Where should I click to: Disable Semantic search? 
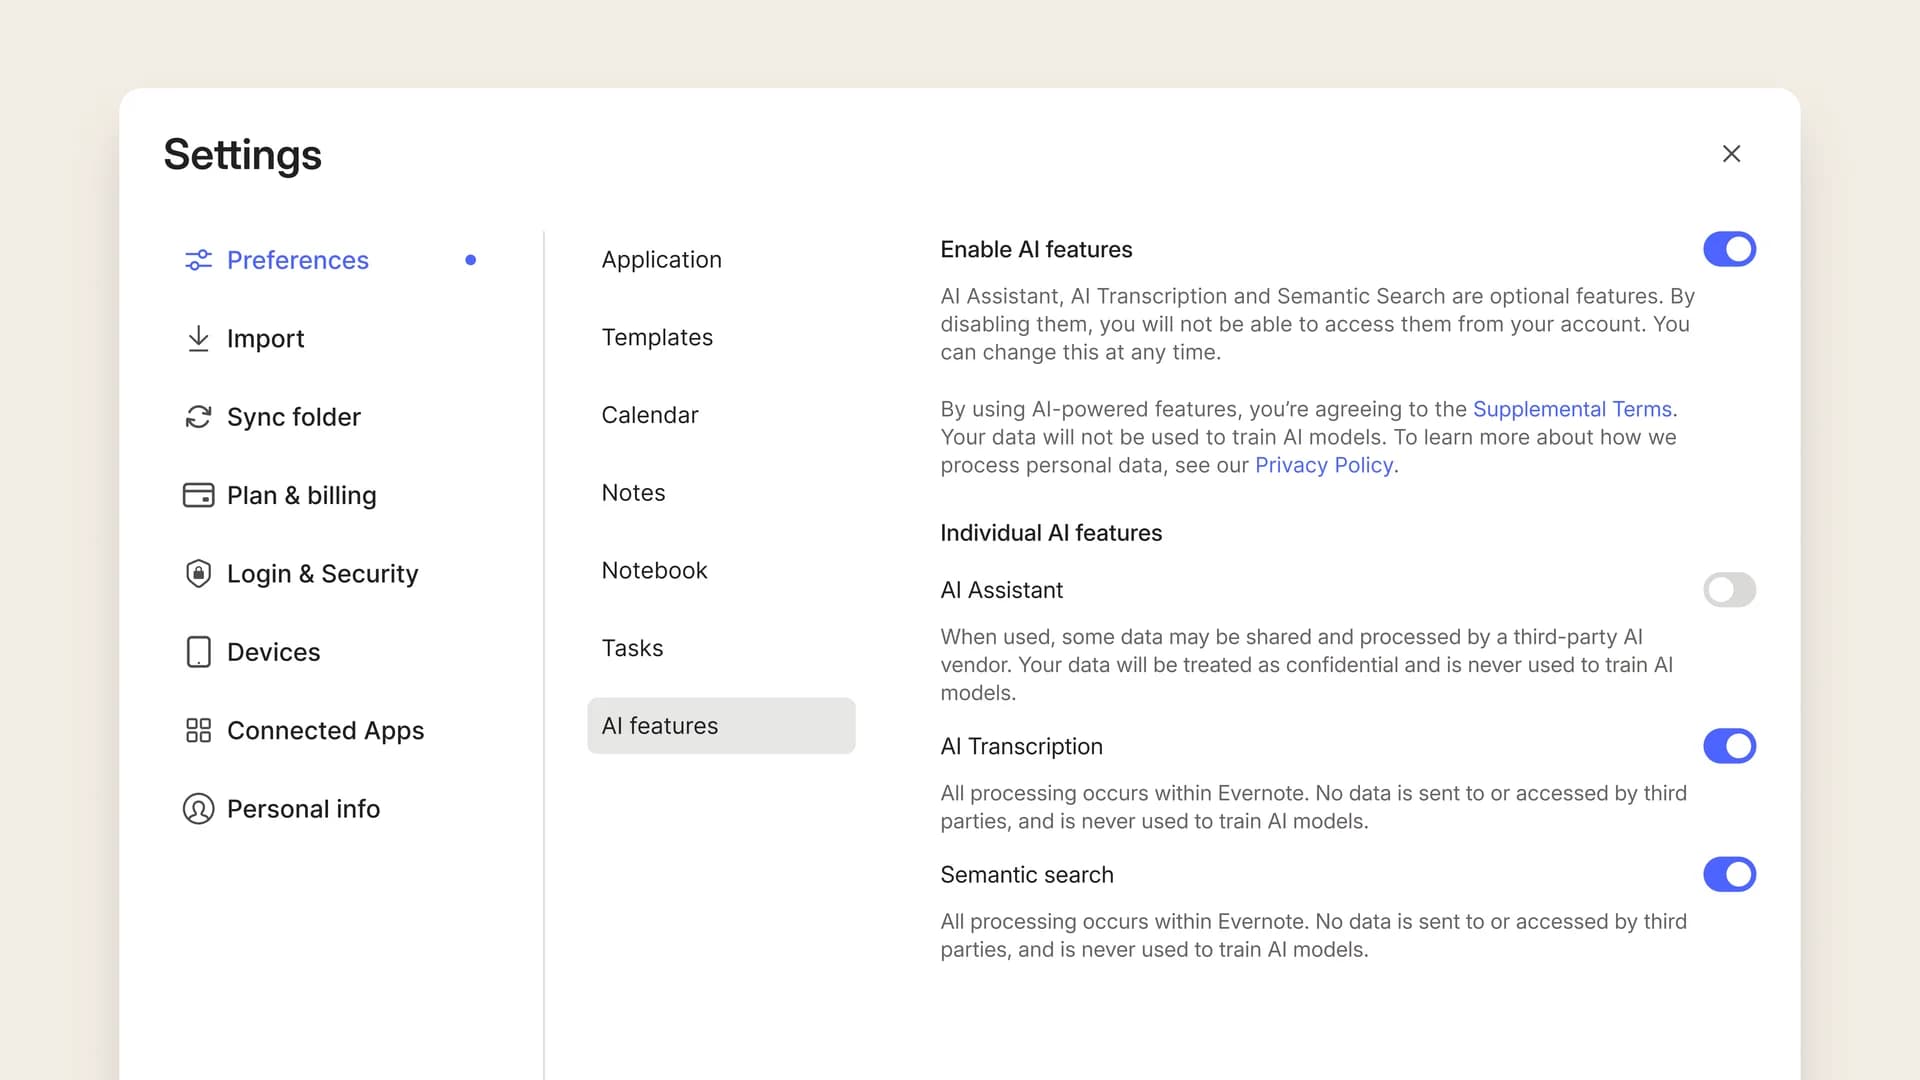(1729, 874)
